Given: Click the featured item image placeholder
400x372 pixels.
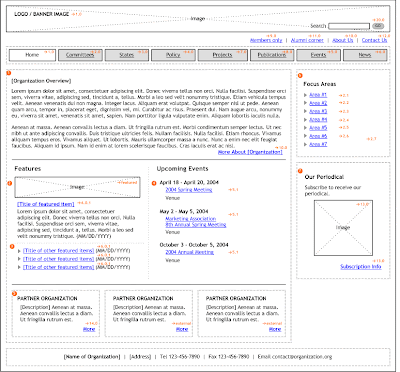Looking at the screenshot, I should click(x=77, y=187).
